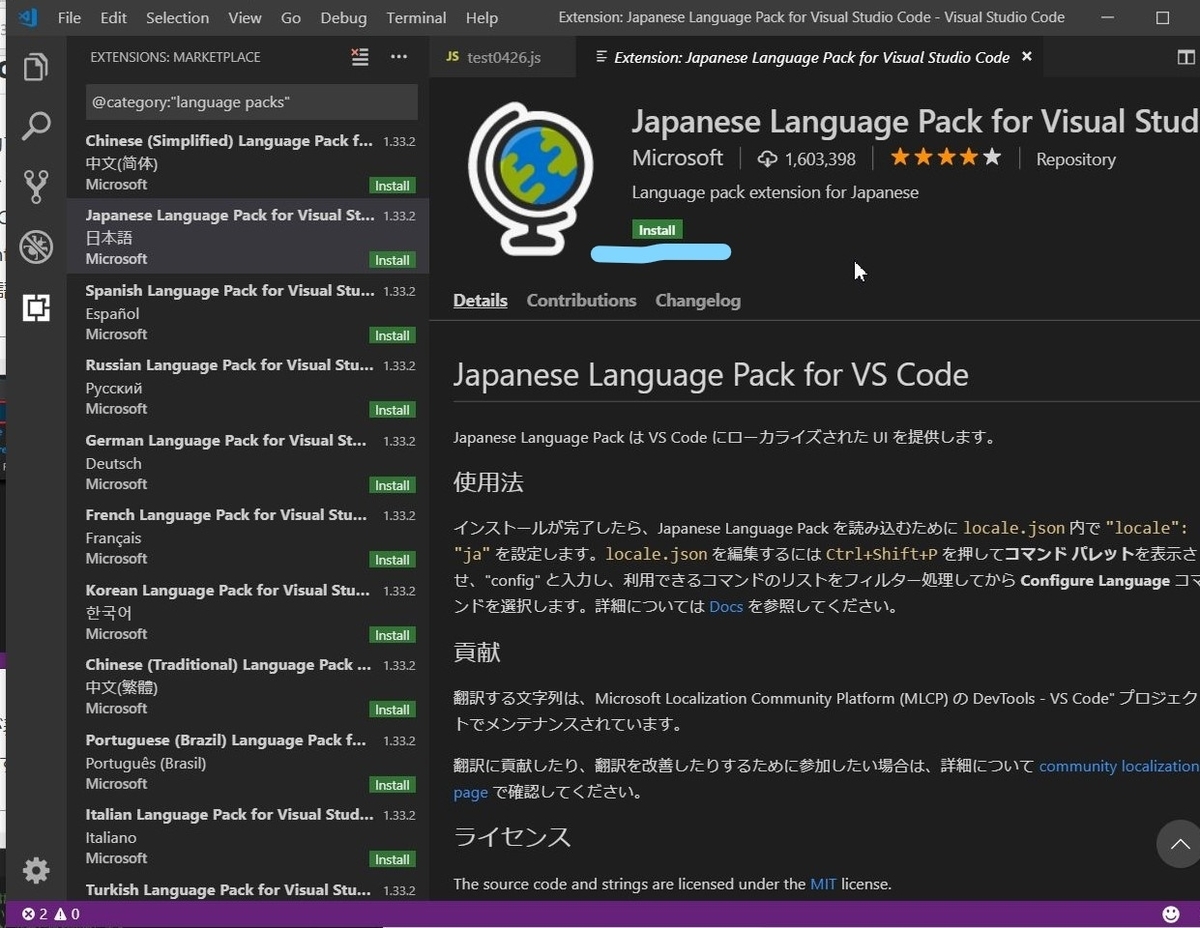1200x928 pixels.
Task: Click the download count 1,603,398
Action: click(807, 159)
